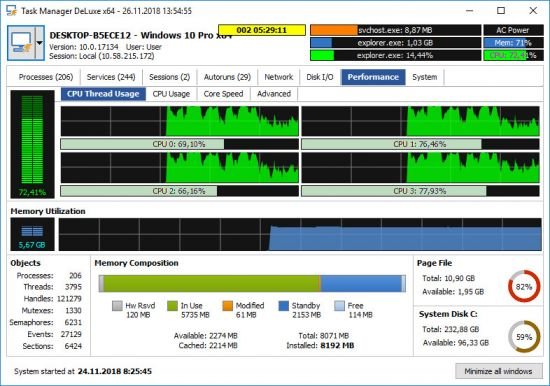Click the Memory Utilization history graph
This screenshot has height=386, width=550.
300,234
